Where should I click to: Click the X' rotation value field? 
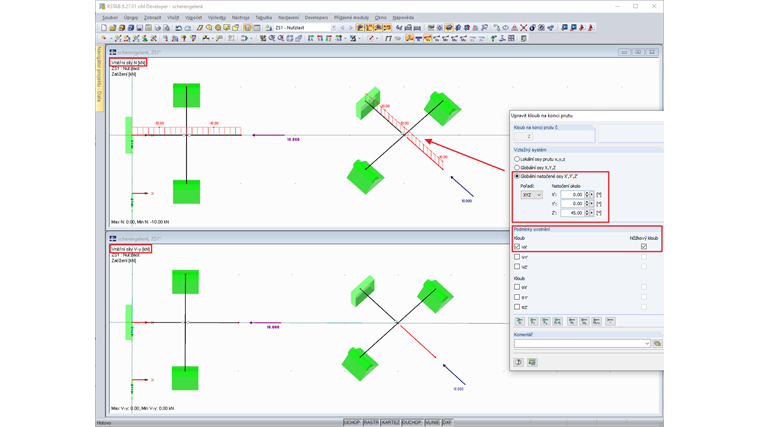572,194
